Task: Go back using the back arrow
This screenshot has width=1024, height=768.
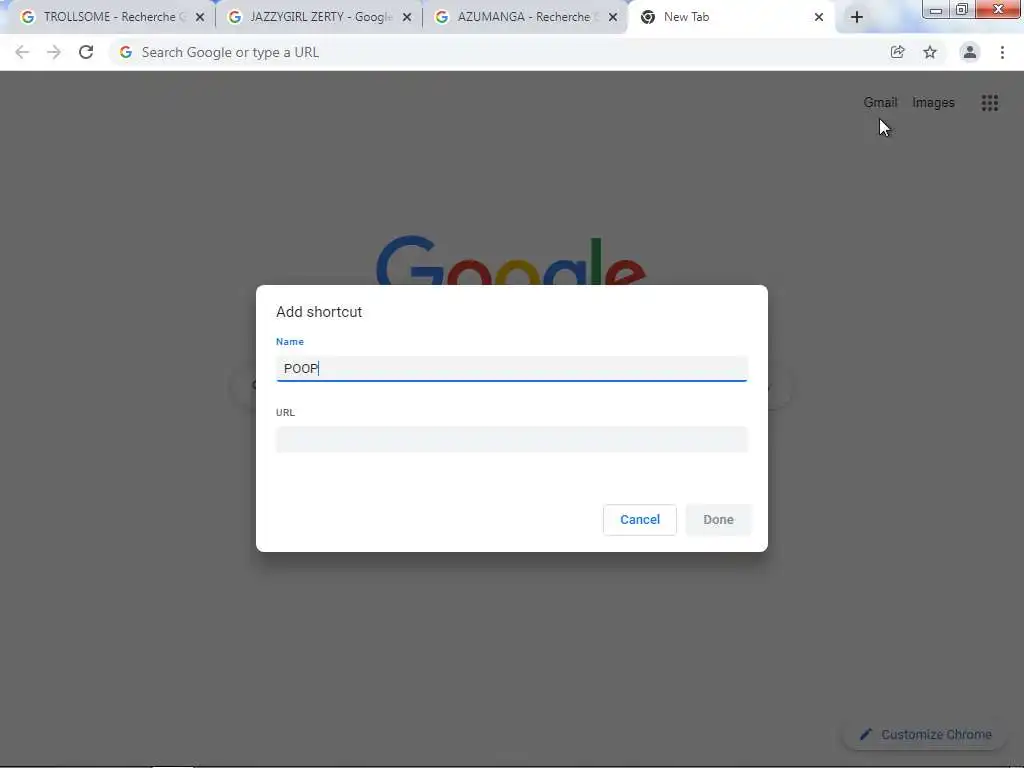Action: pos(22,52)
